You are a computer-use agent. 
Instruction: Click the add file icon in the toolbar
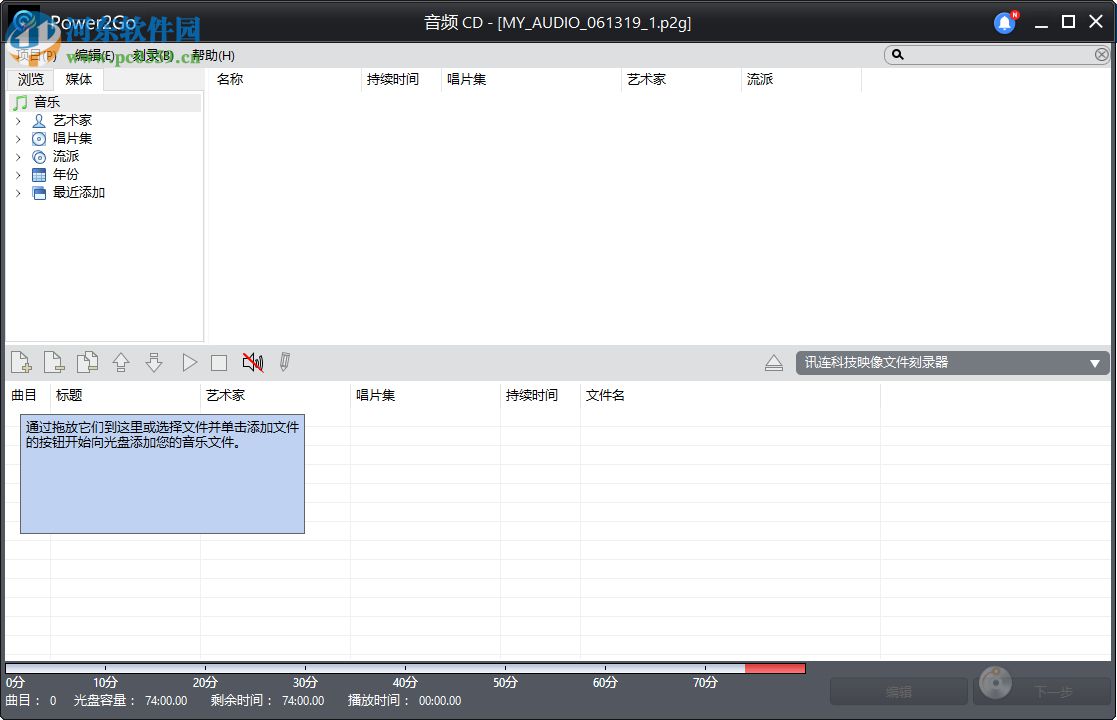pos(20,362)
